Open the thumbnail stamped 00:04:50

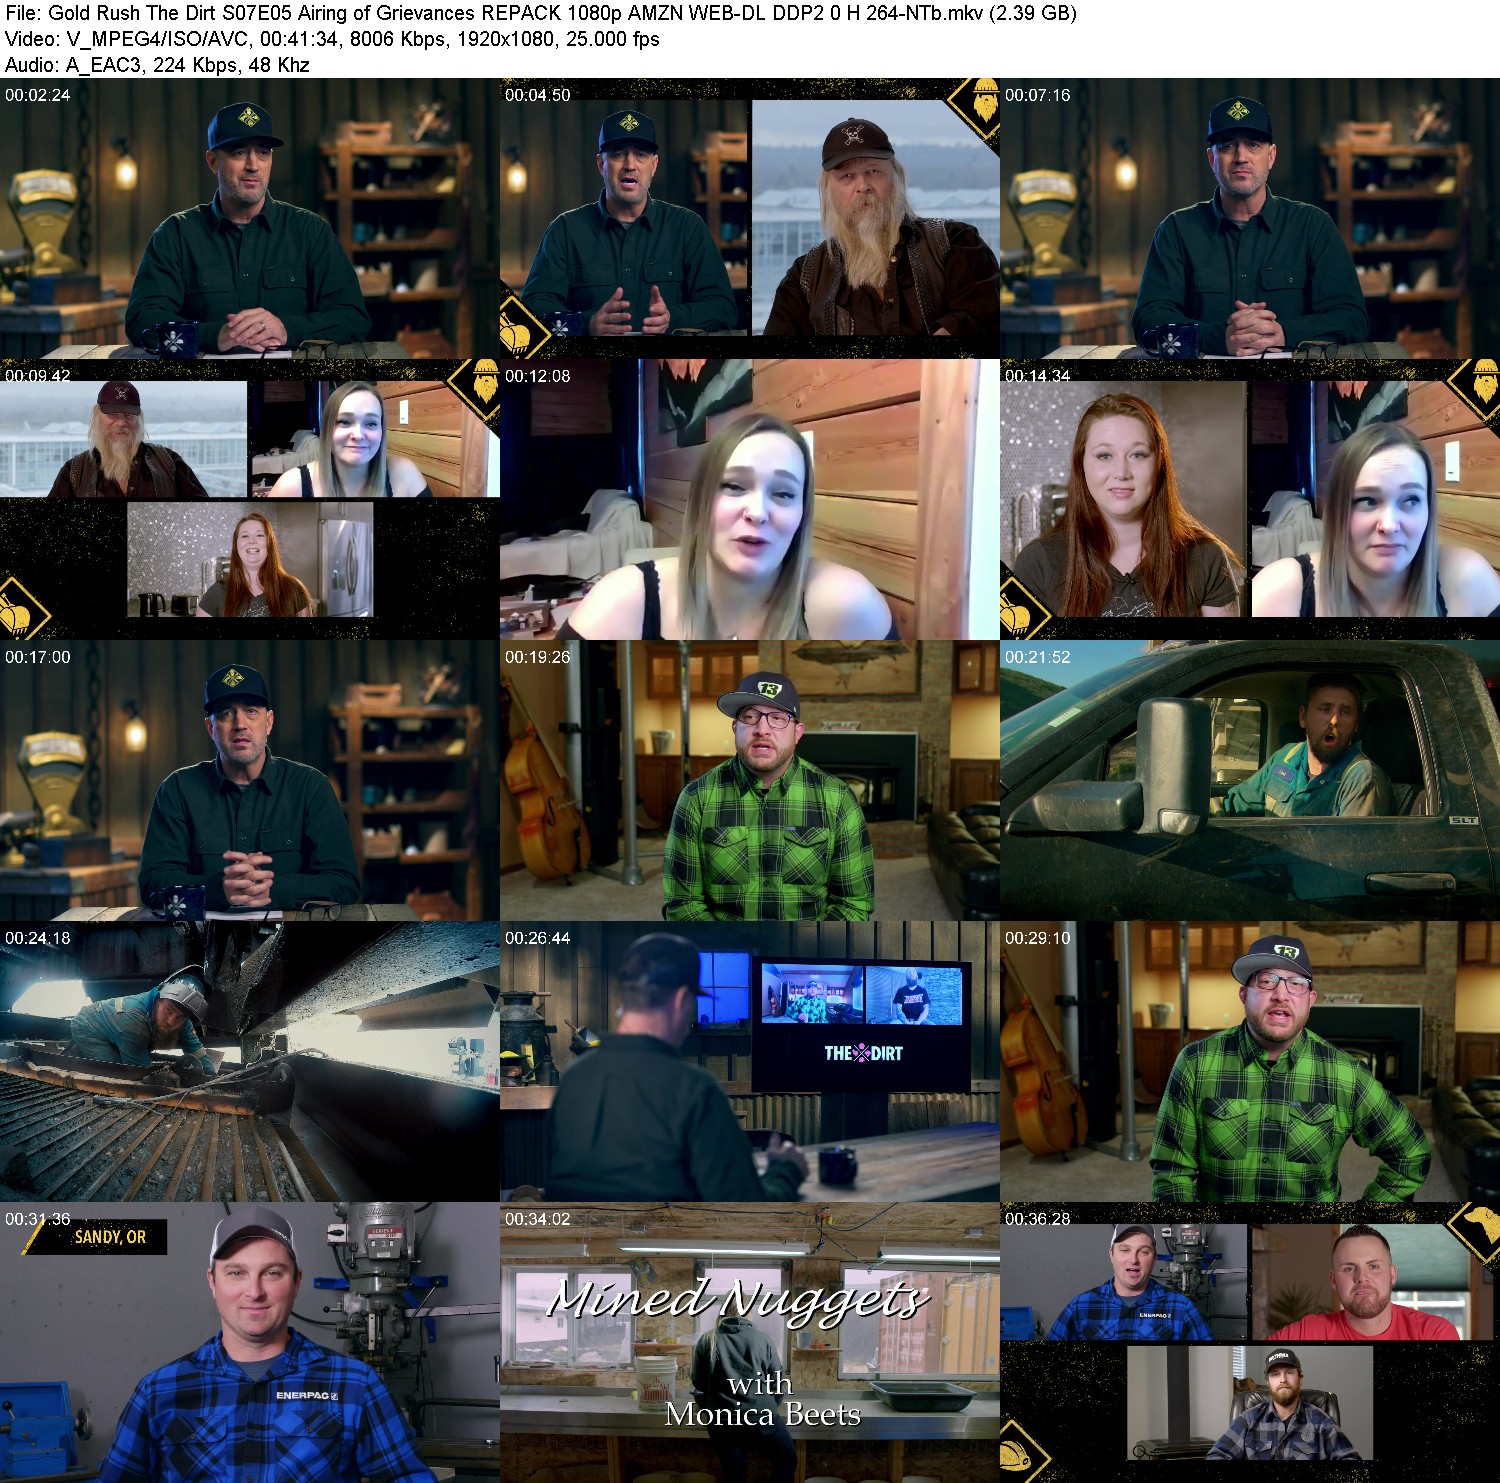pos(750,219)
